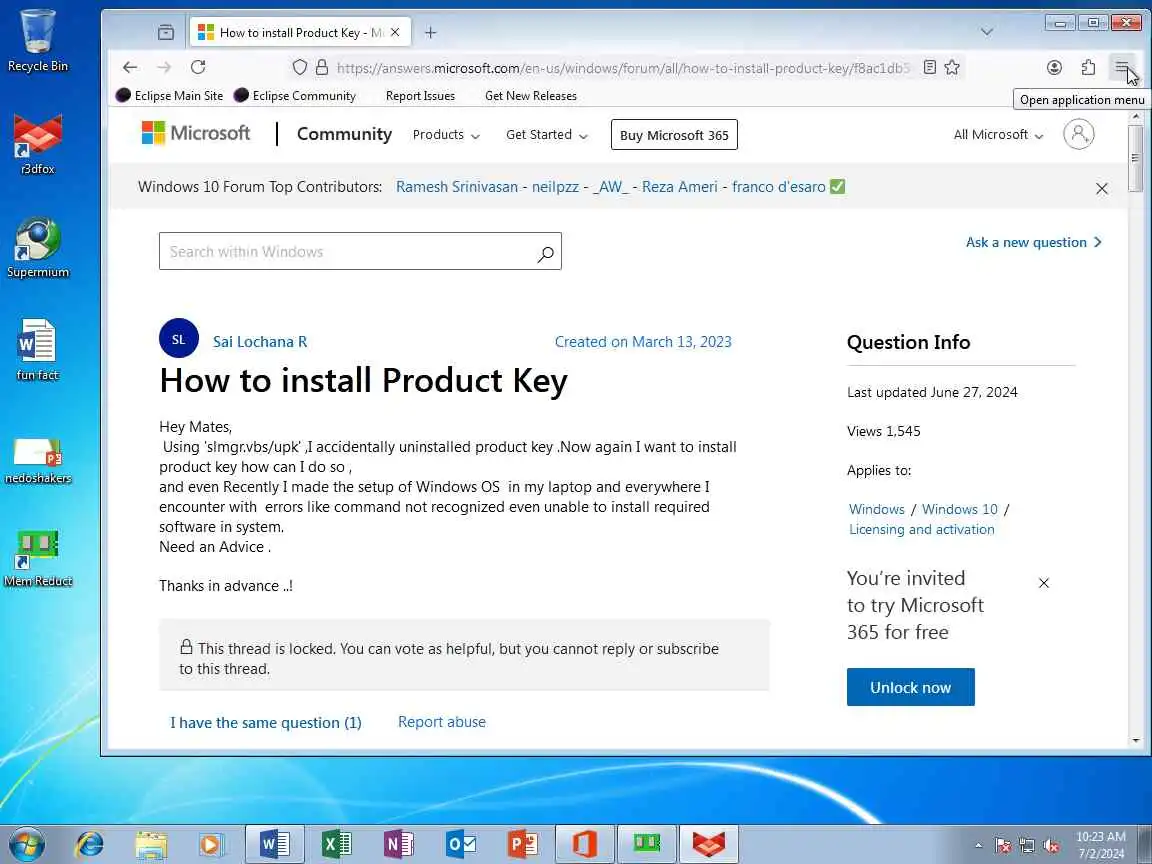
Task: Show site security padlock info
Action: coord(322,68)
